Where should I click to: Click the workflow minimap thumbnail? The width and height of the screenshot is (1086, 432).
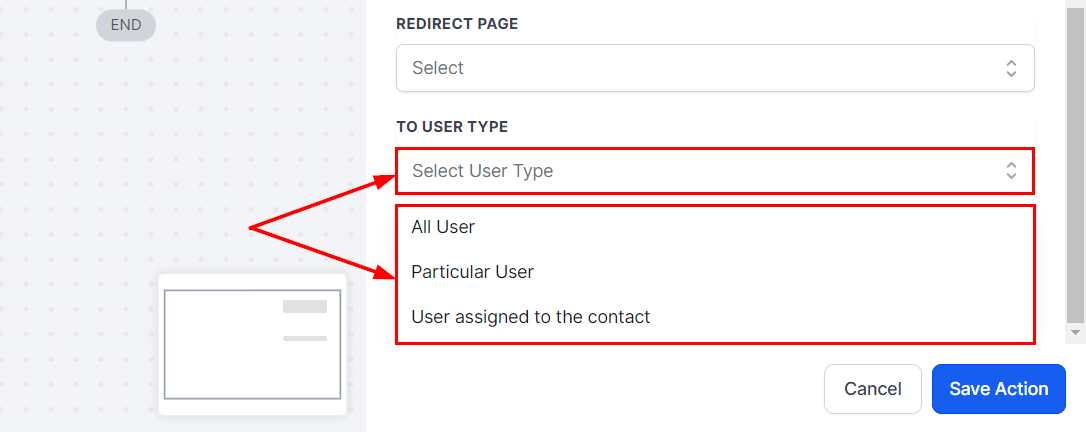coord(252,344)
